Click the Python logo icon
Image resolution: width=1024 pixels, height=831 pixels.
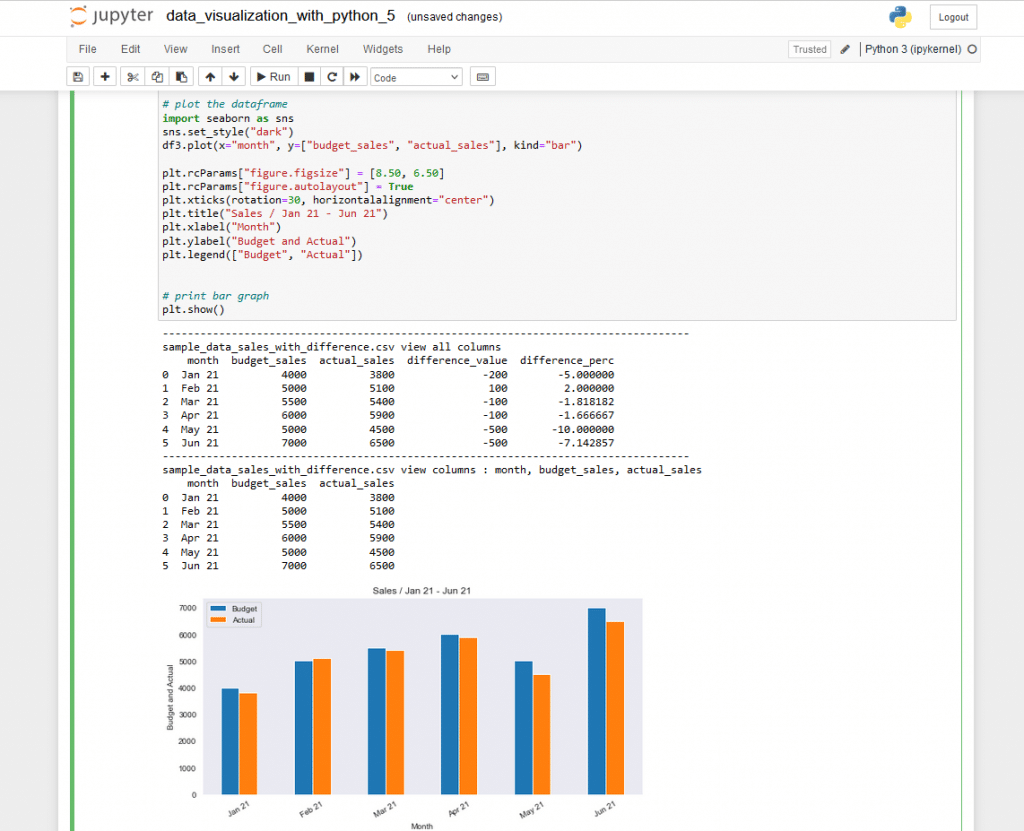coord(900,17)
